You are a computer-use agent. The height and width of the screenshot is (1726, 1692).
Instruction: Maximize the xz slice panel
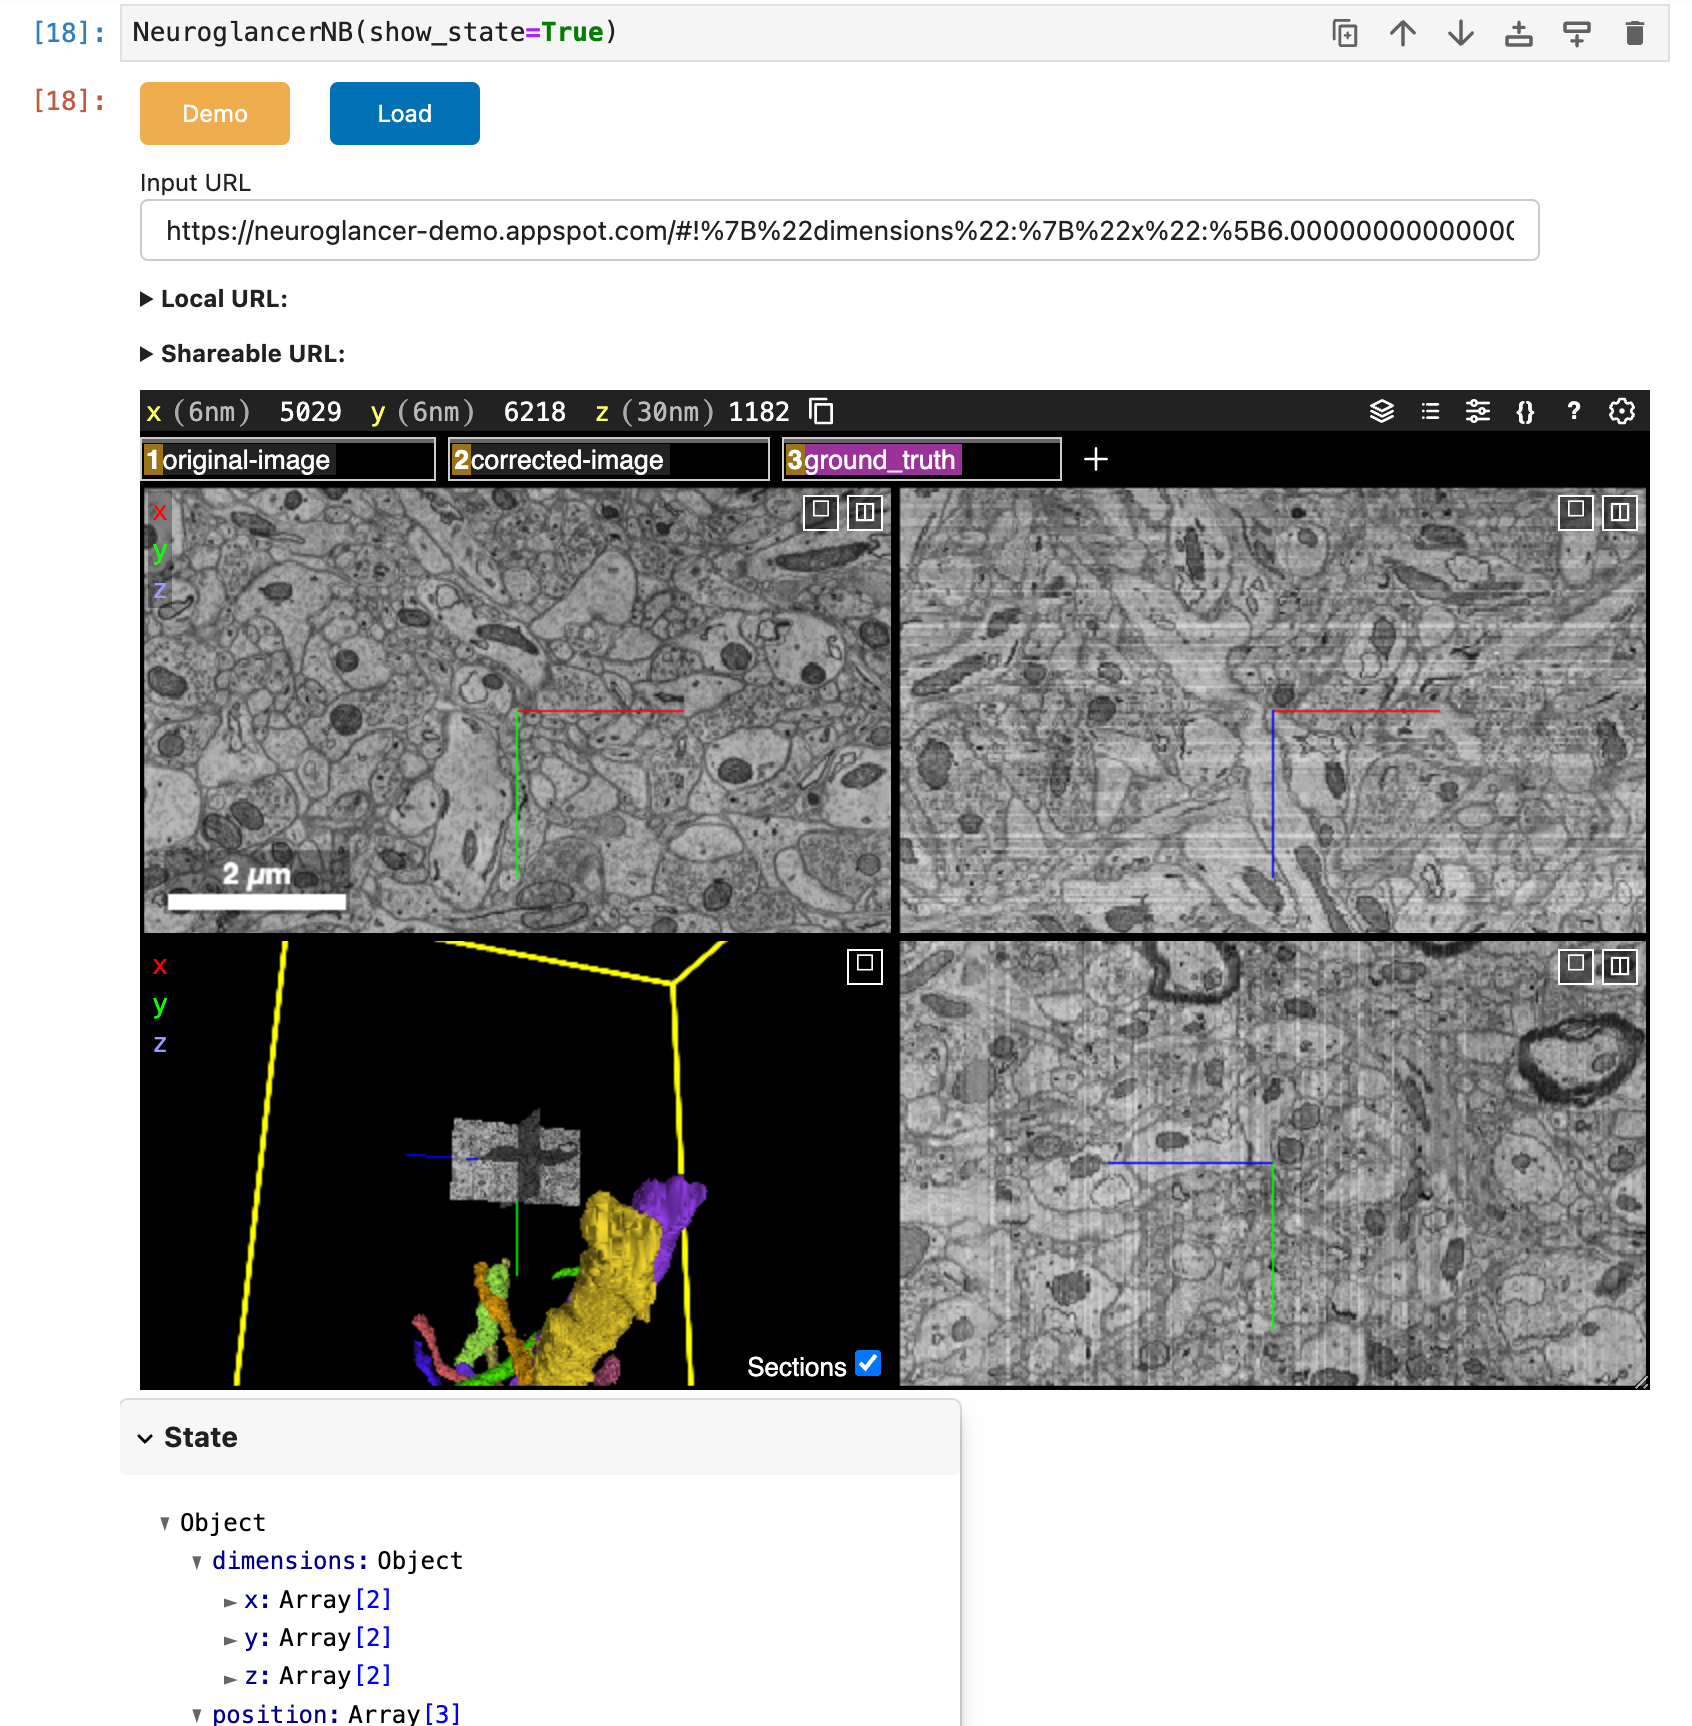(x=1576, y=512)
